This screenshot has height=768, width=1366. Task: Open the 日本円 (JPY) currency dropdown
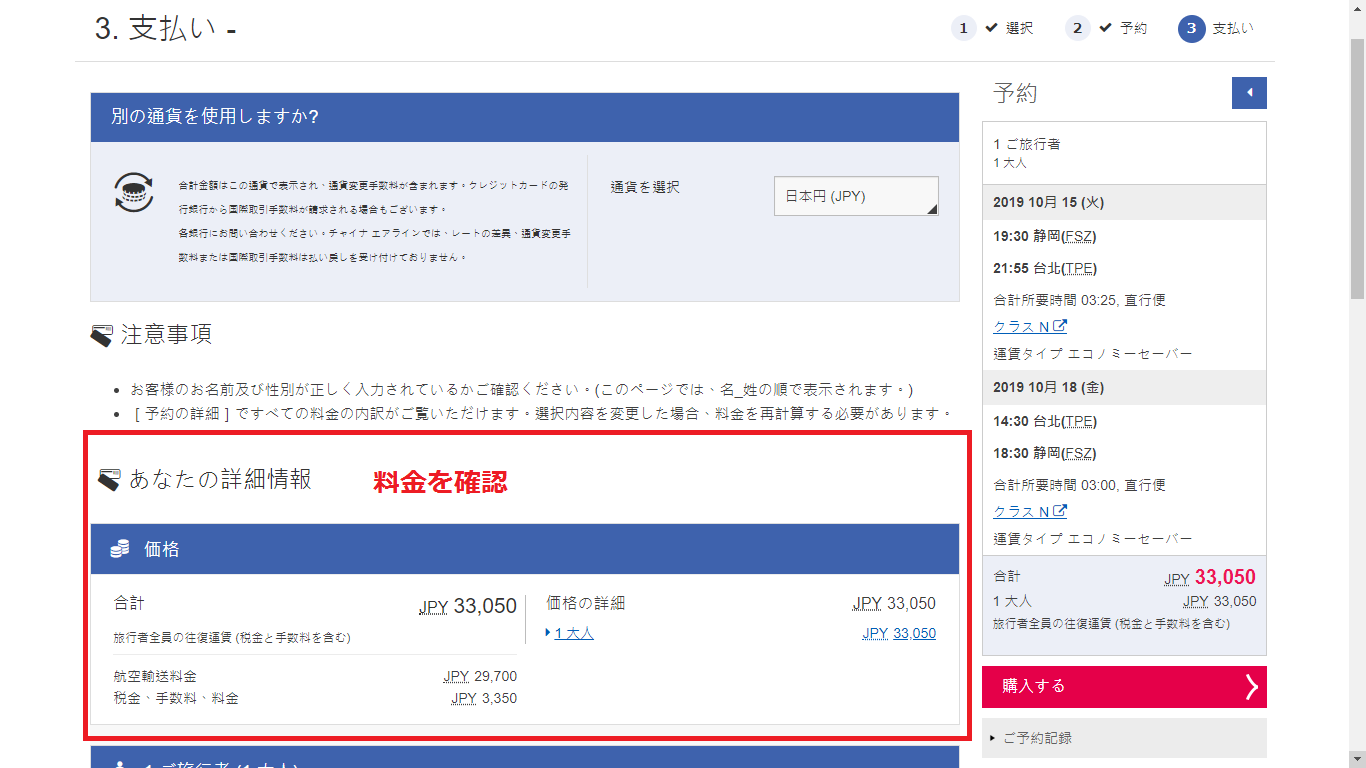click(x=856, y=196)
